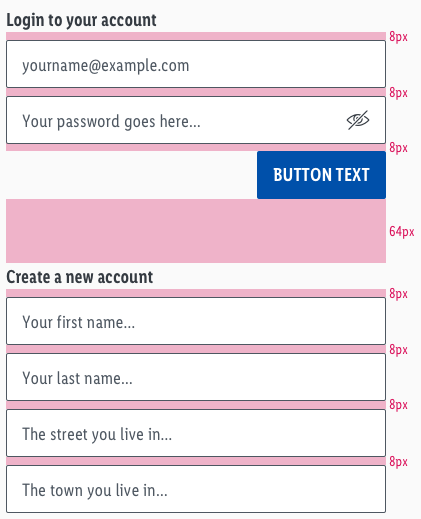Click the 'Login to your account' heading
The image size is (421, 519).
[81, 20]
